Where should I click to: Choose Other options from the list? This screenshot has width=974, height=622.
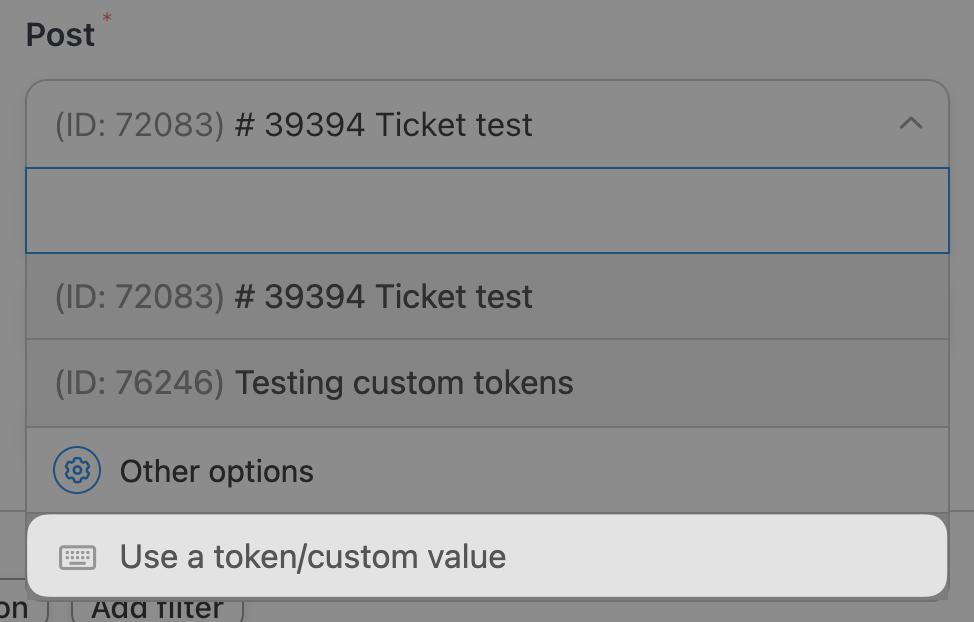click(x=216, y=470)
